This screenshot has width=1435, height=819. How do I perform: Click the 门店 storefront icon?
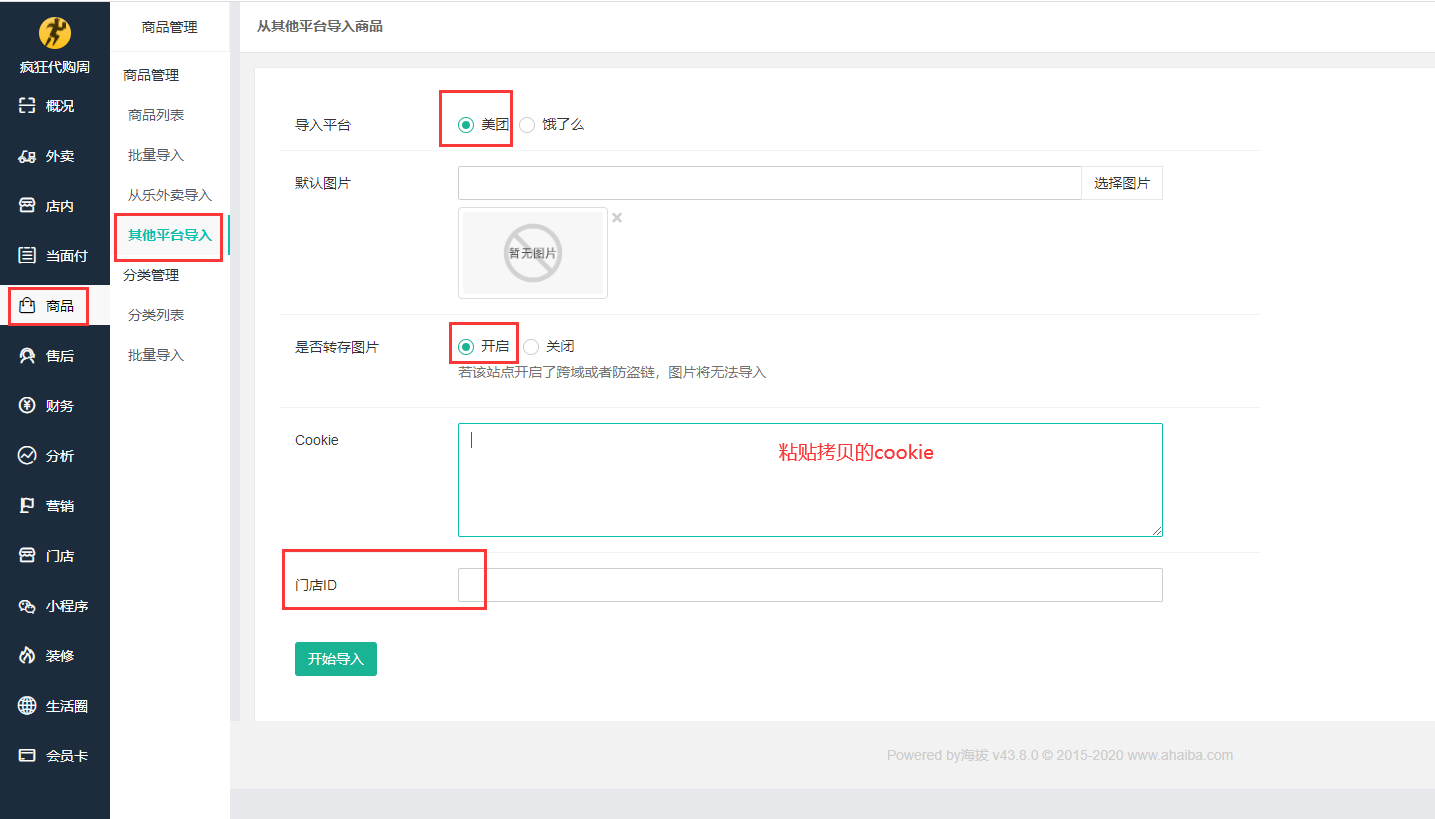click(x=28, y=556)
